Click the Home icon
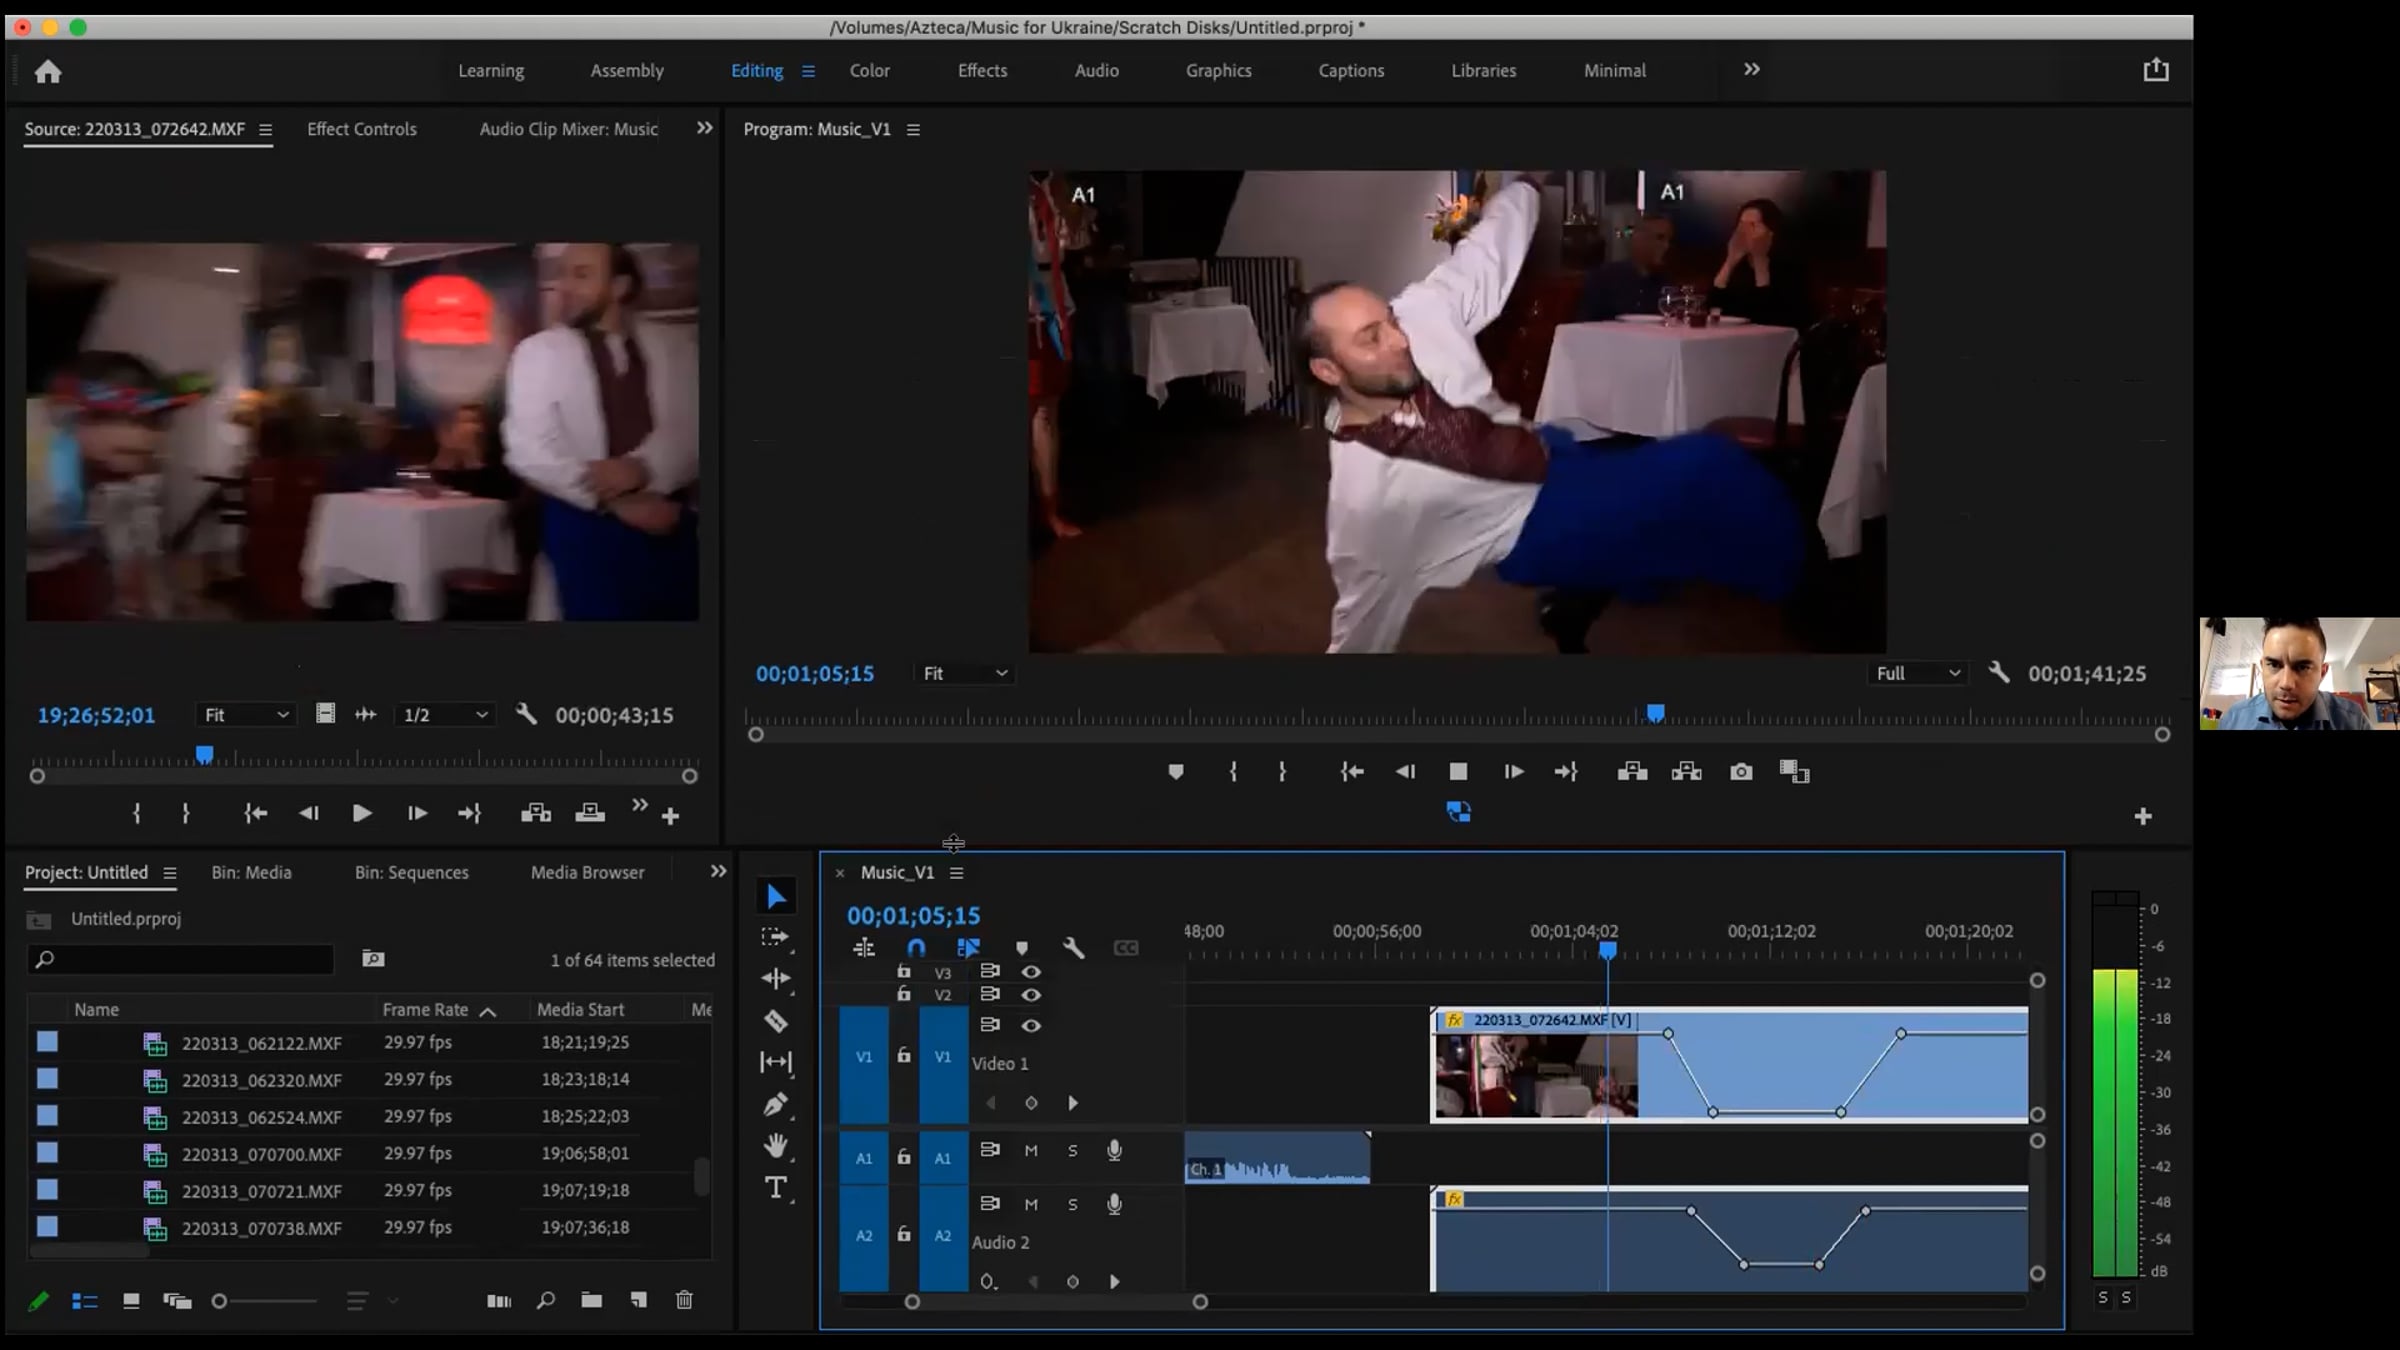Image resolution: width=2400 pixels, height=1350 pixels. point(48,71)
